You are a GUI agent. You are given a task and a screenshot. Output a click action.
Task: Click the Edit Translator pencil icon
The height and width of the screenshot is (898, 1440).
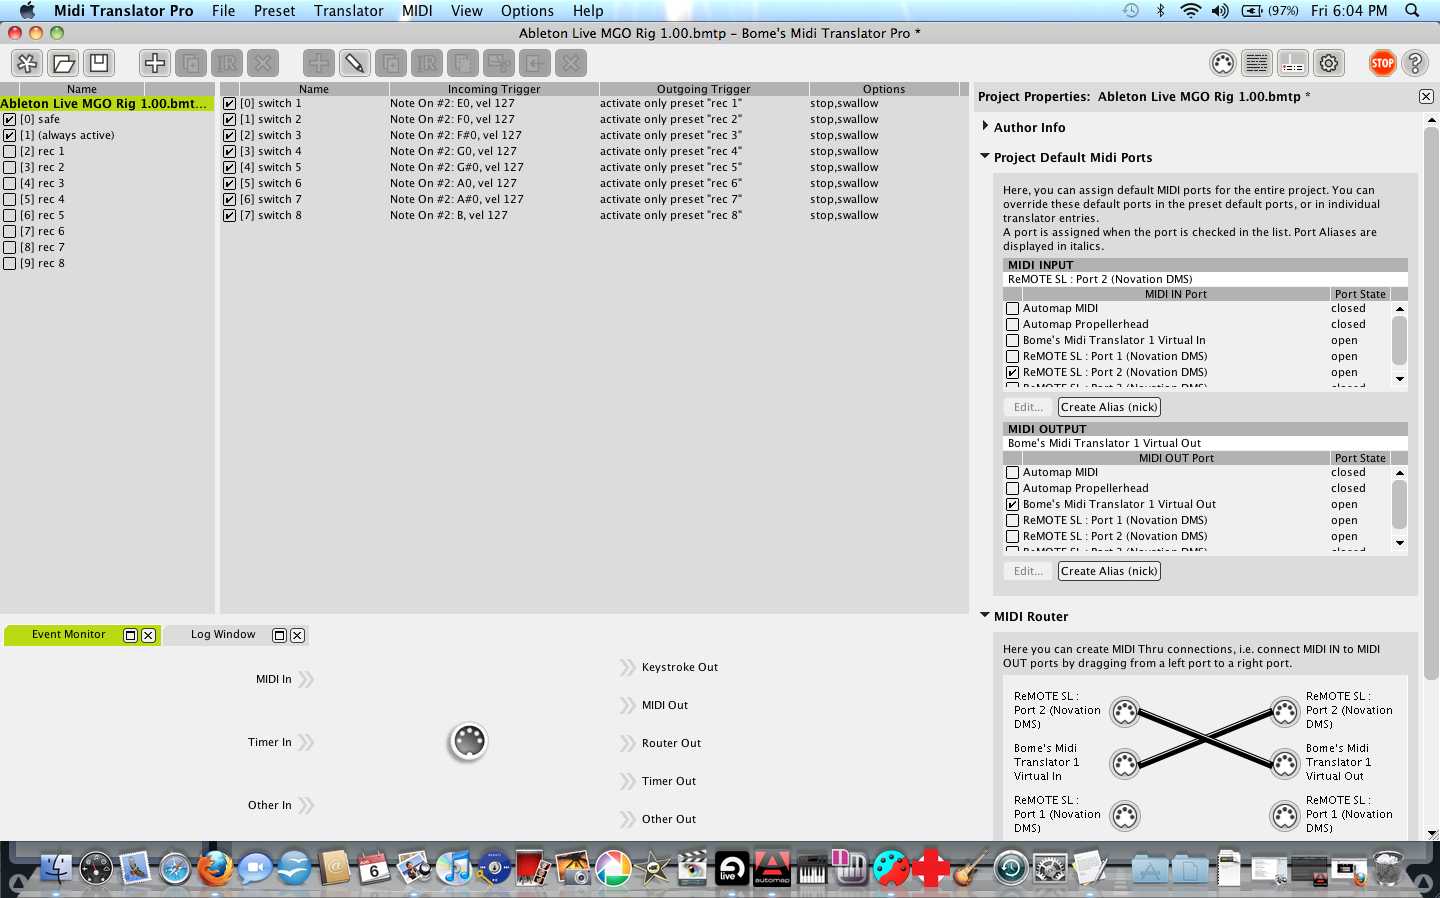tap(354, 63)
